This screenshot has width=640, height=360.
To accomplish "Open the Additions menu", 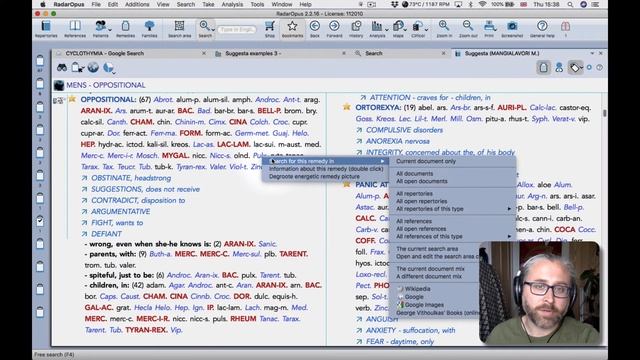I will coord(137,4).
